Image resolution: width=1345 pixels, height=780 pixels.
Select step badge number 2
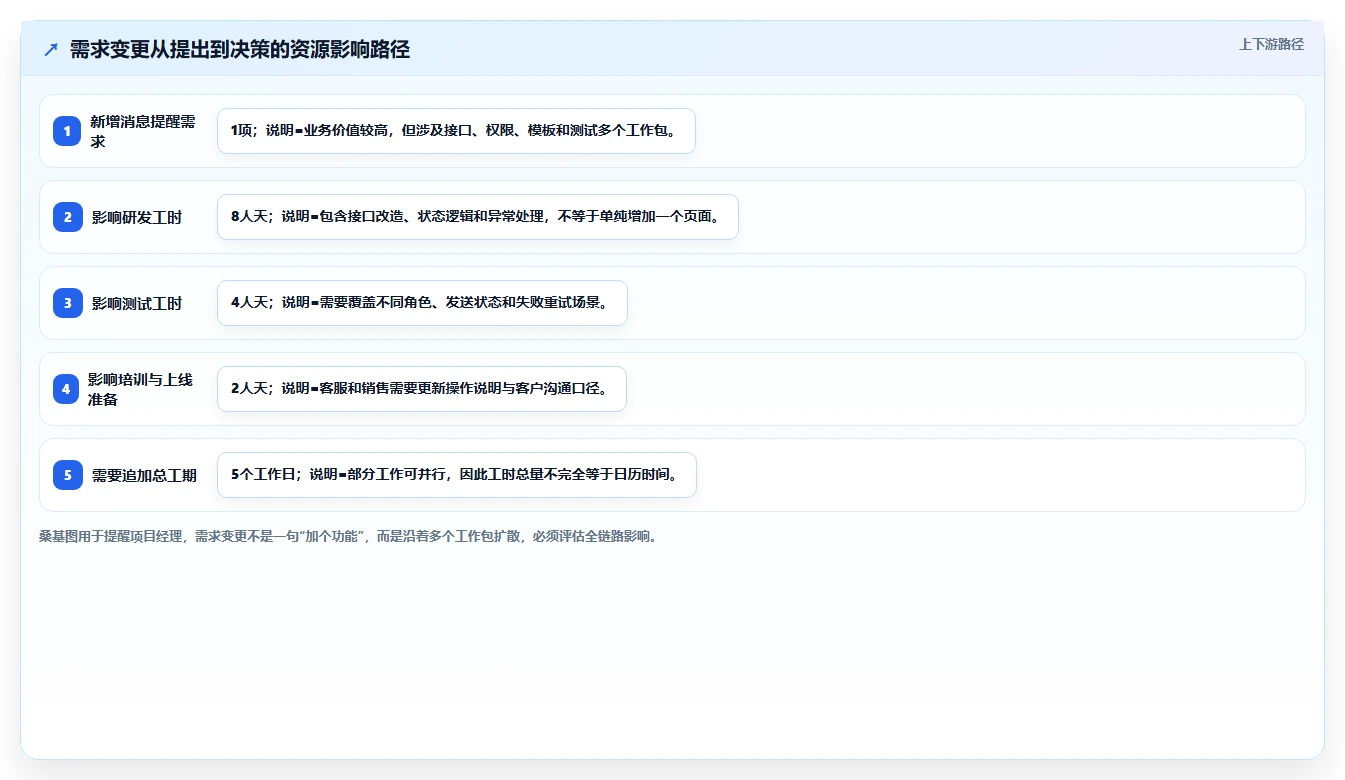click(x=67, y=217)
